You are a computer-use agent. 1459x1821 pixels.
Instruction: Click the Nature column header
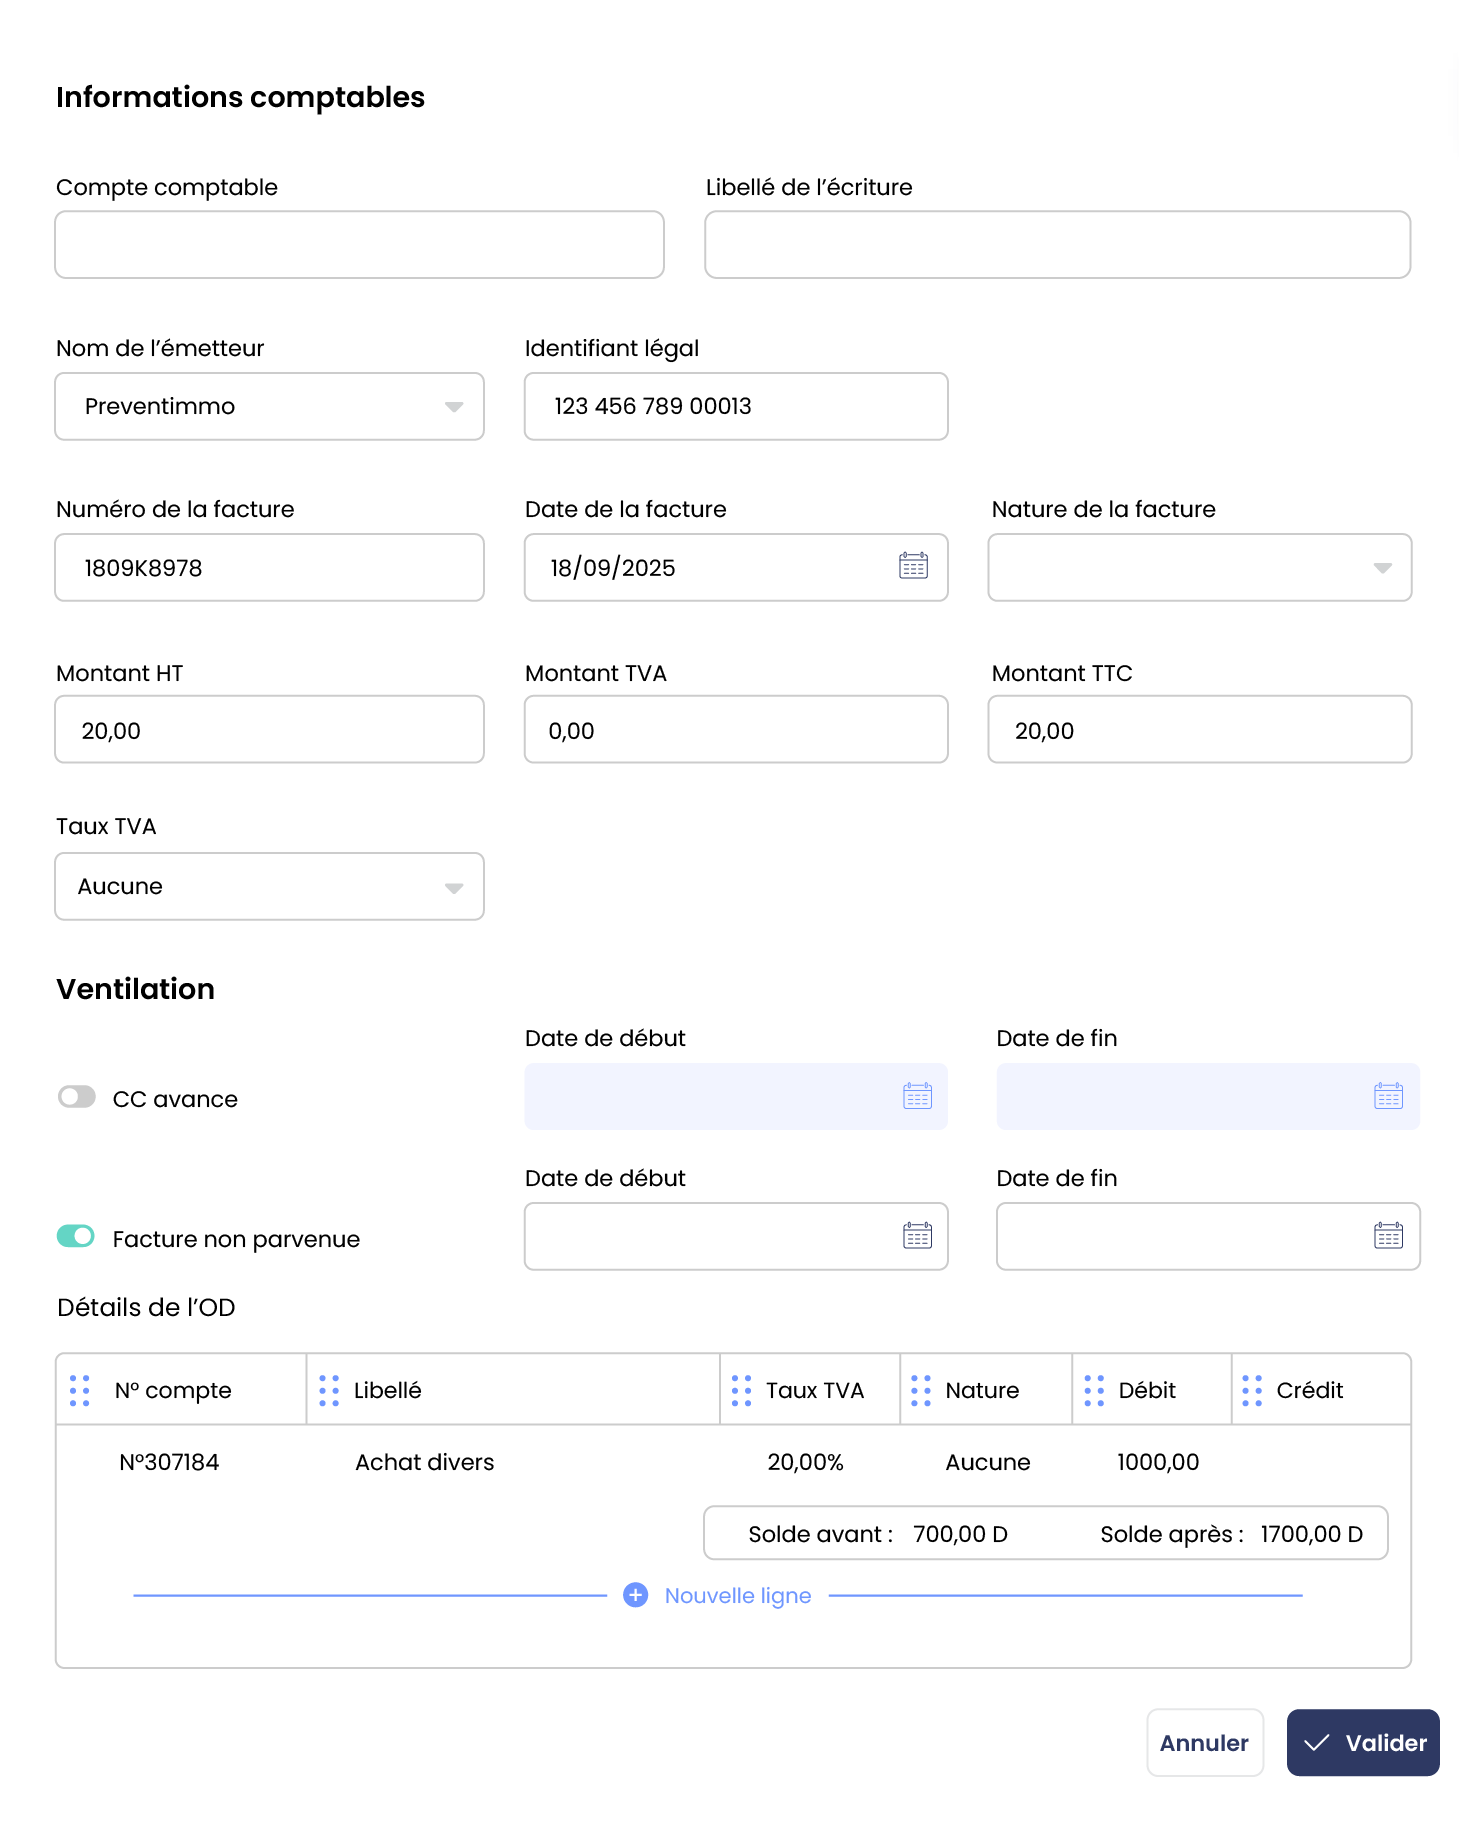(x=982, y=1390)
